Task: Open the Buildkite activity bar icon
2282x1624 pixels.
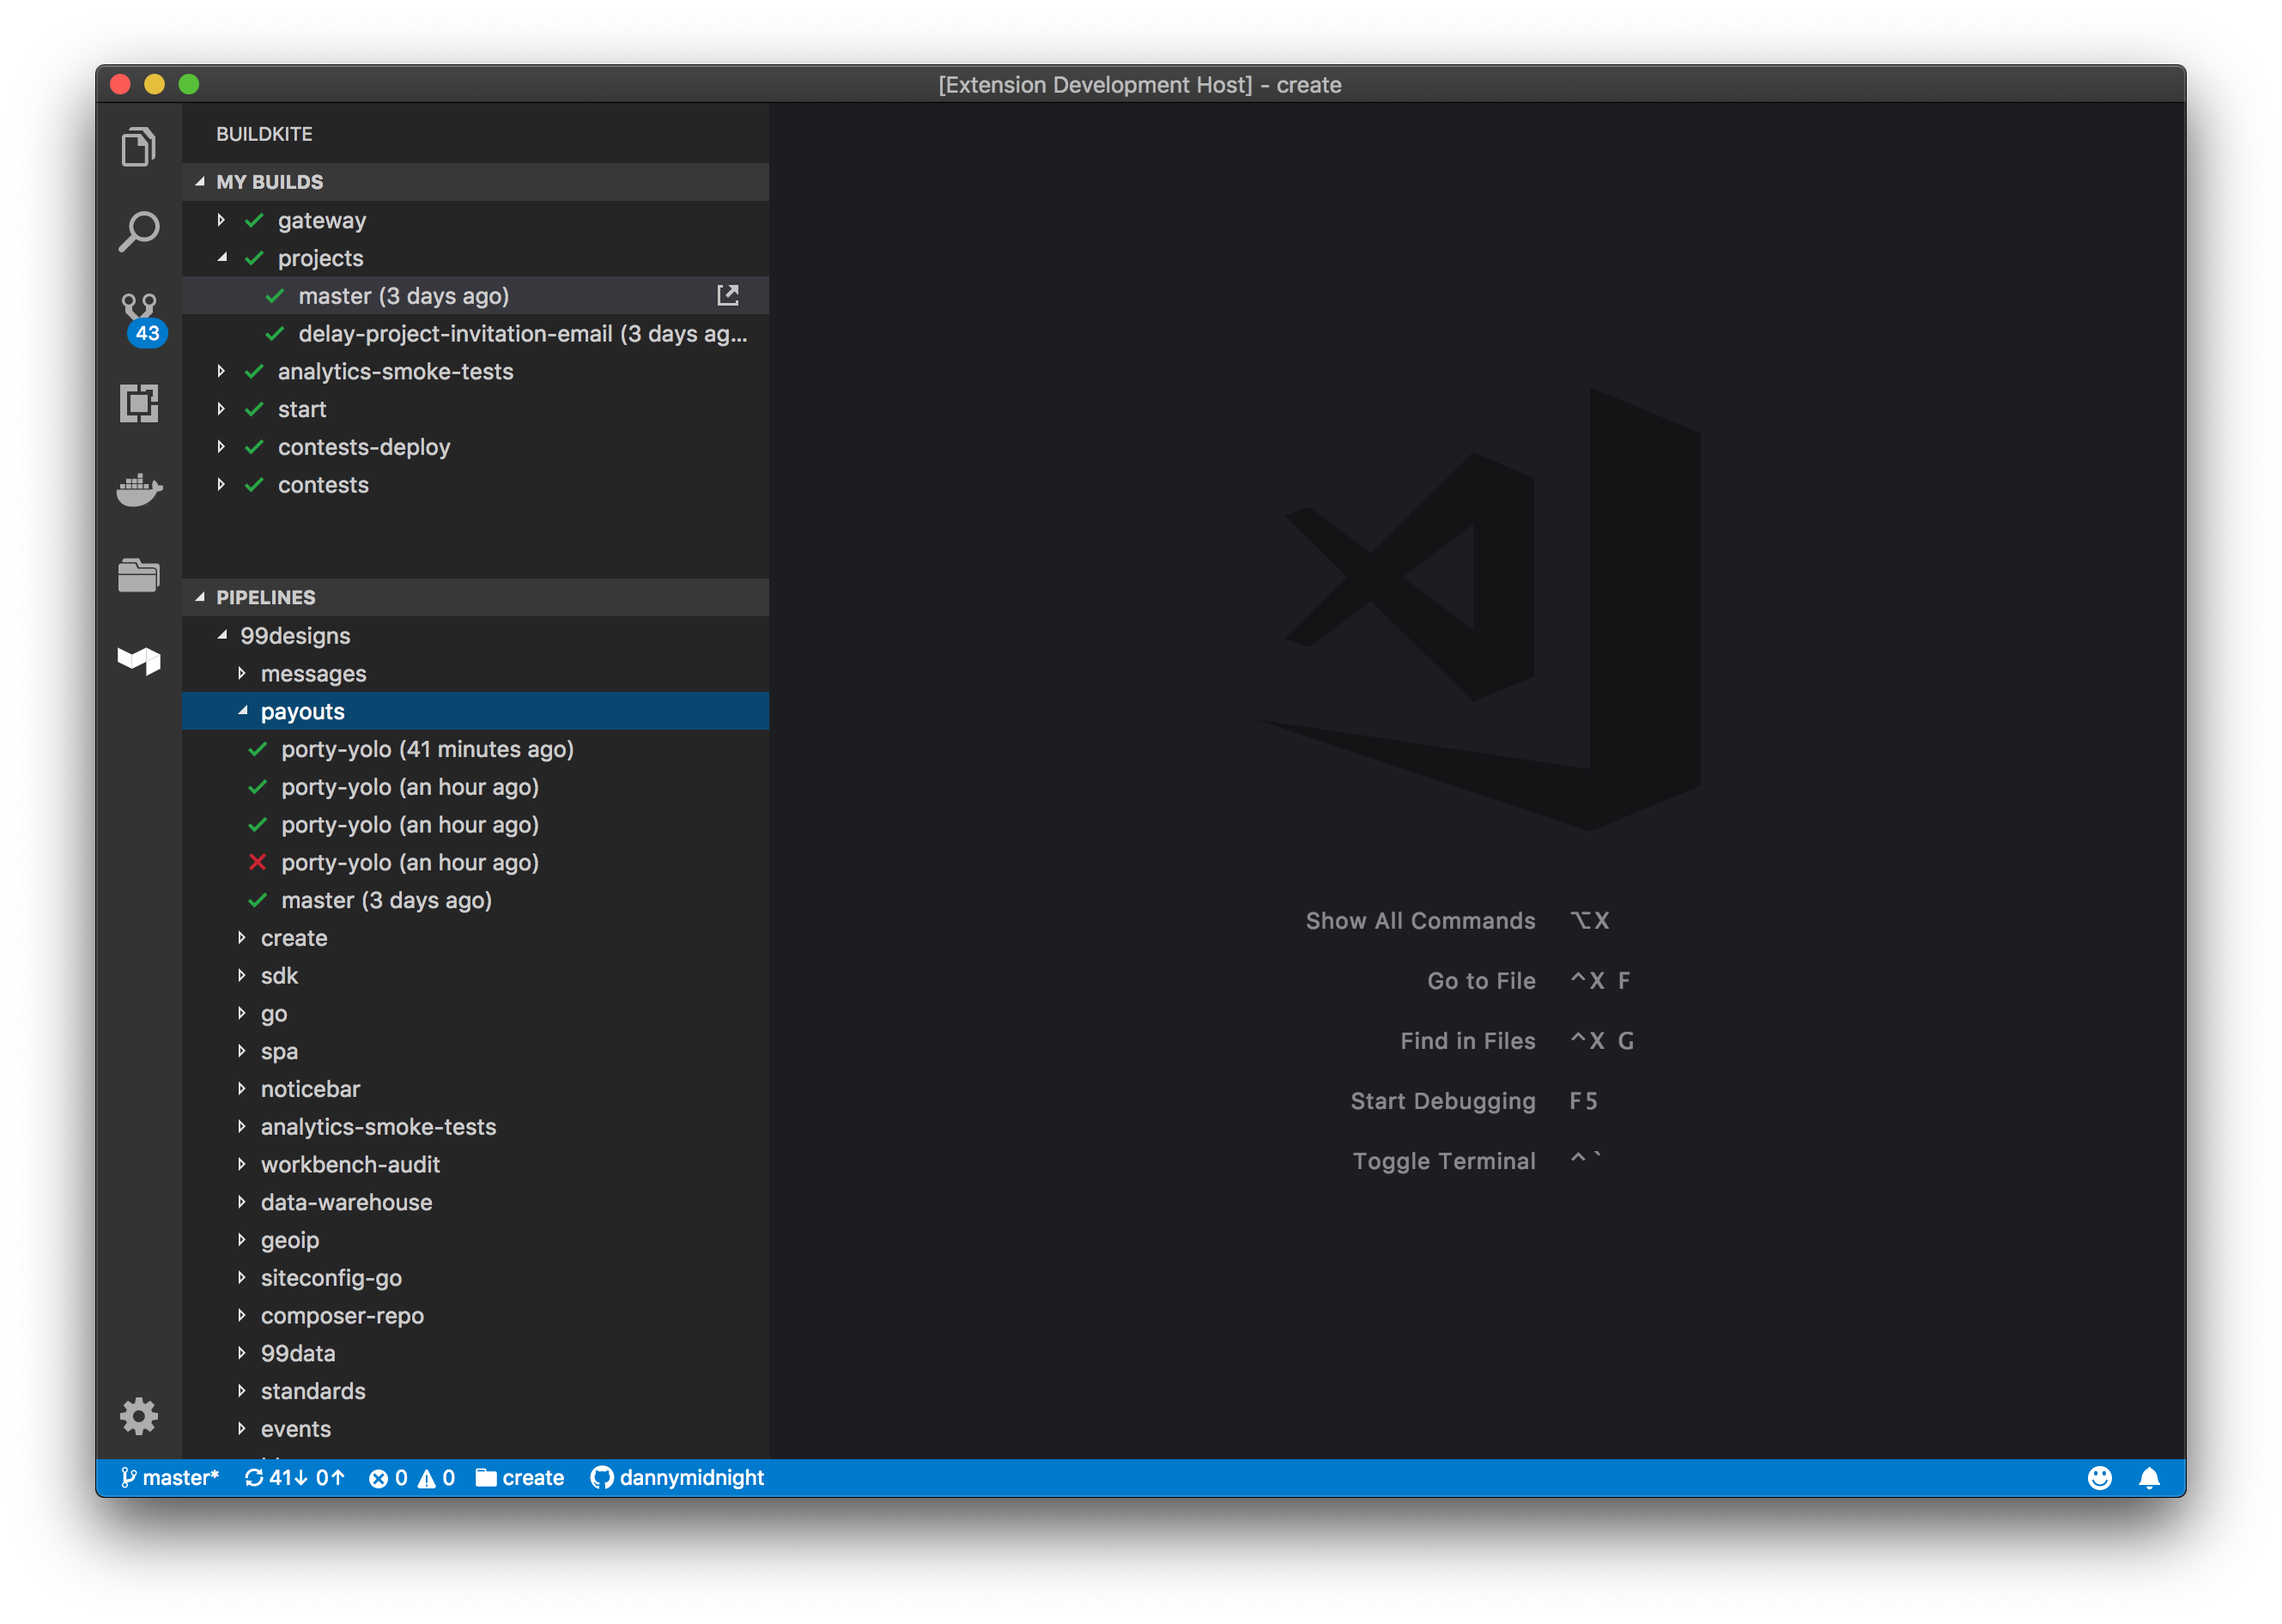Action: click(138, 660)
